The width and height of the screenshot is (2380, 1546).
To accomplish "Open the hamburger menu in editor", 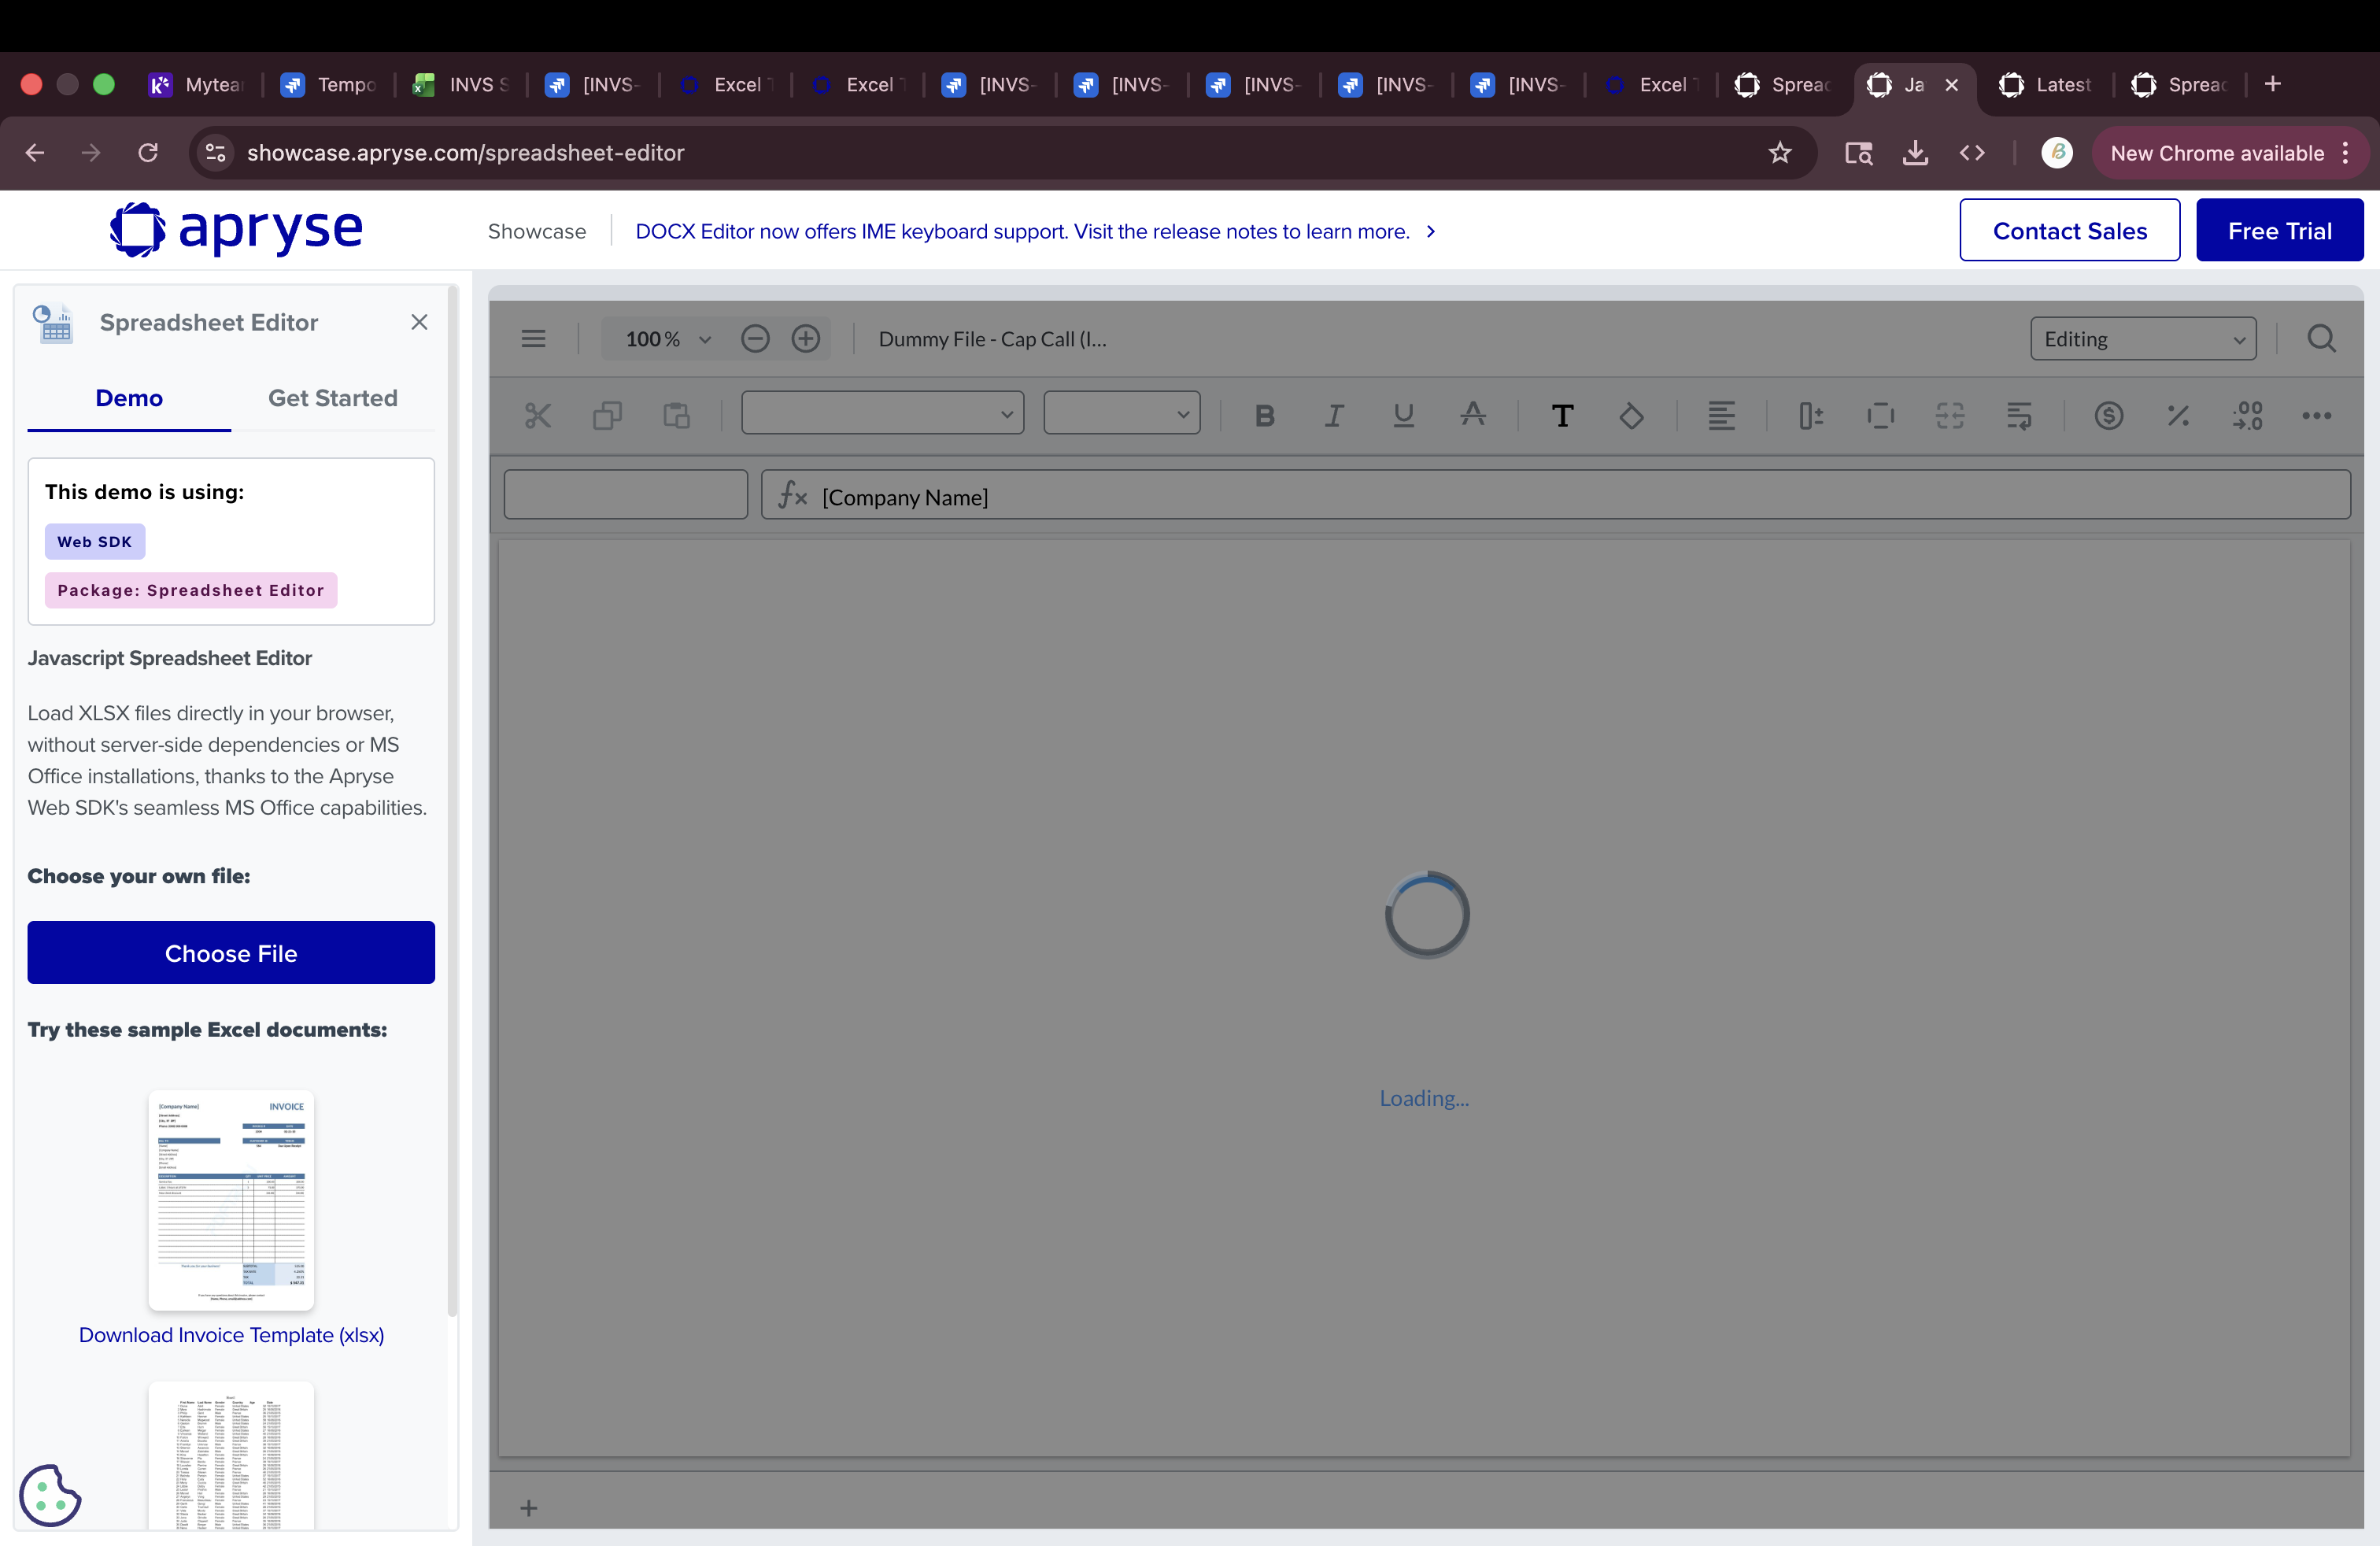I will coord(534,339).
